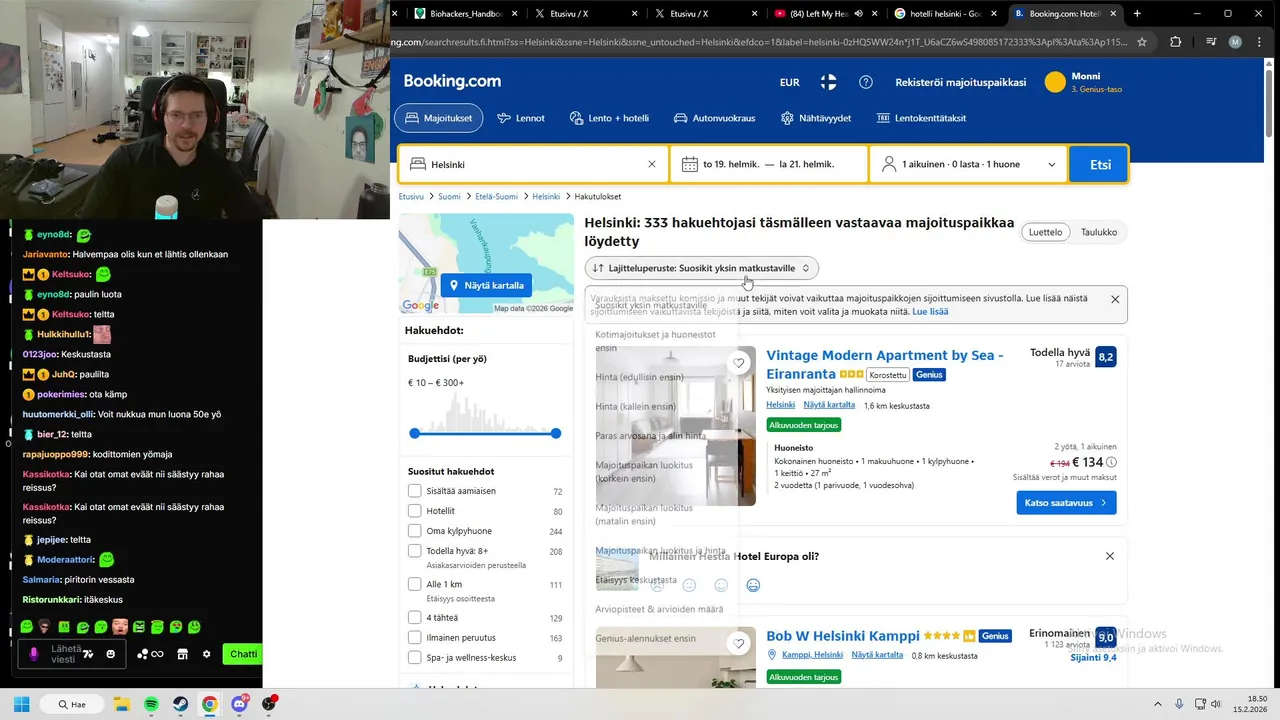Click the purple microphone icon in chat box

coord(34,654)
